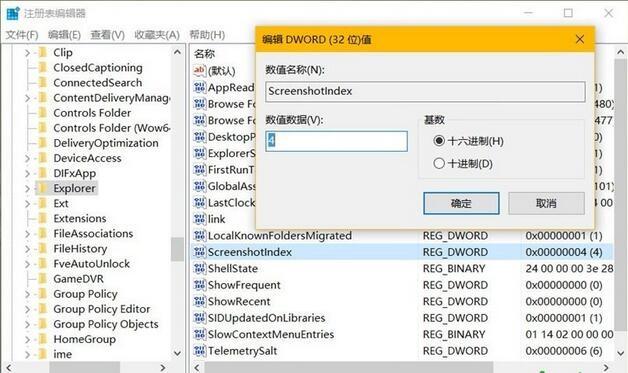Screen dimensions: 628x373
Task: Click the ShowFrequent value icon
Action: [199, 284]
